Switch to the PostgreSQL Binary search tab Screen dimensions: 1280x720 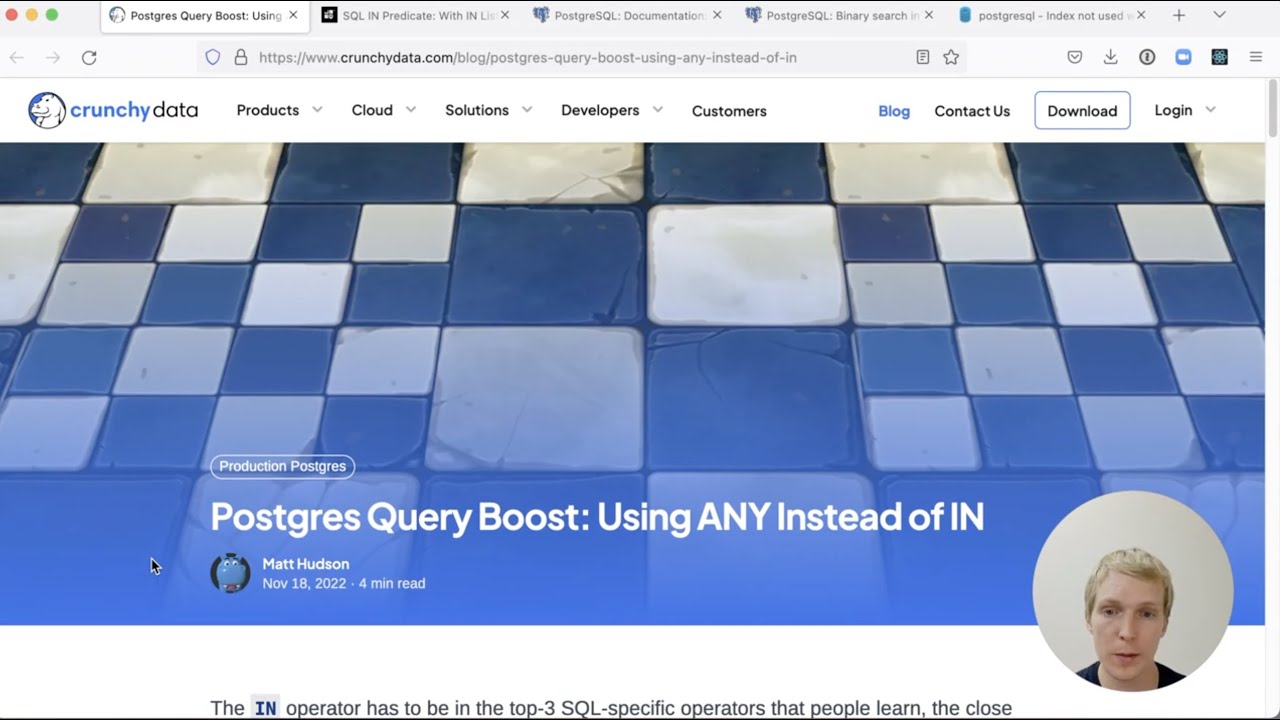(838, 15)
